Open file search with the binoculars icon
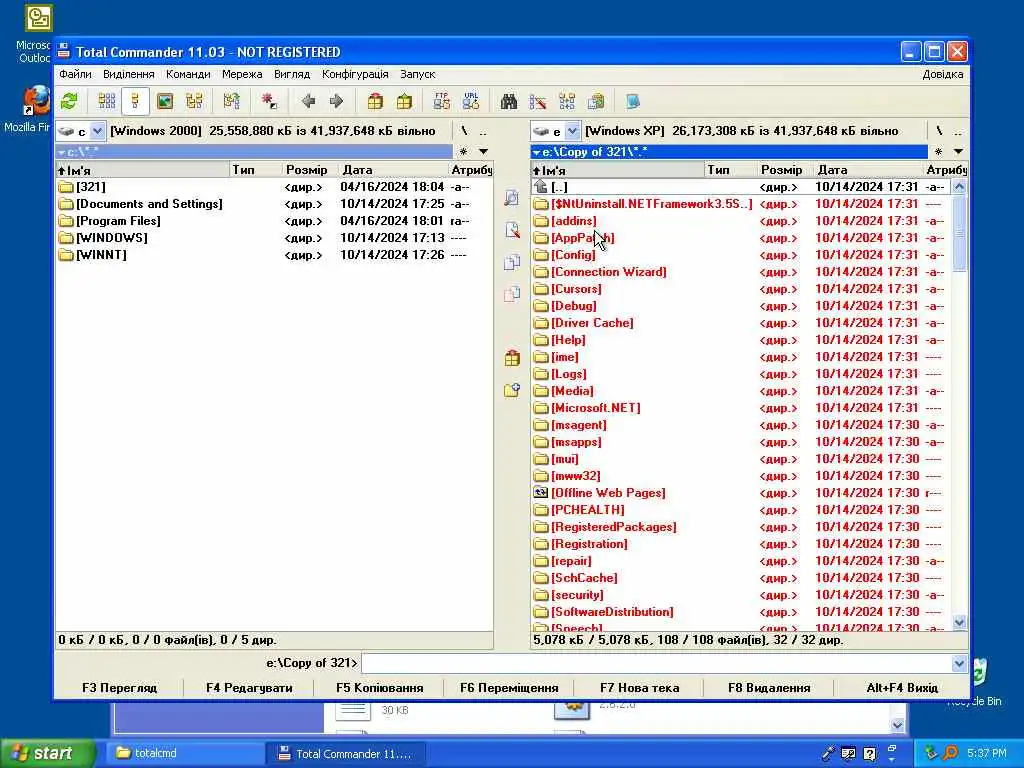Screen dimensions: 1024x768 509,101
